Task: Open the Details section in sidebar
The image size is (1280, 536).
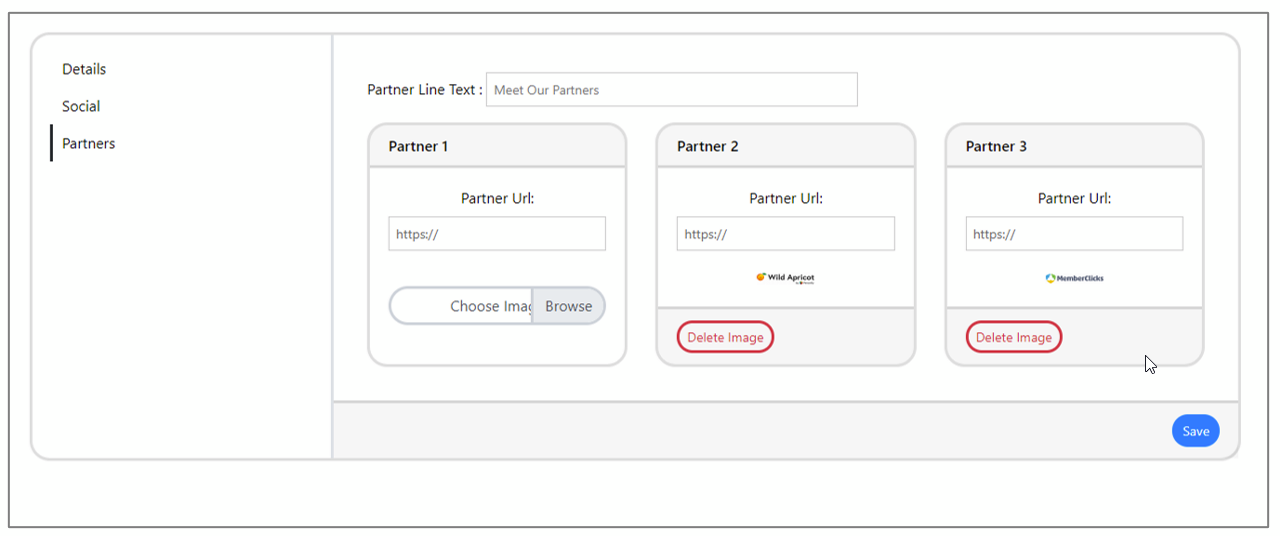Action: pos(84,69)
